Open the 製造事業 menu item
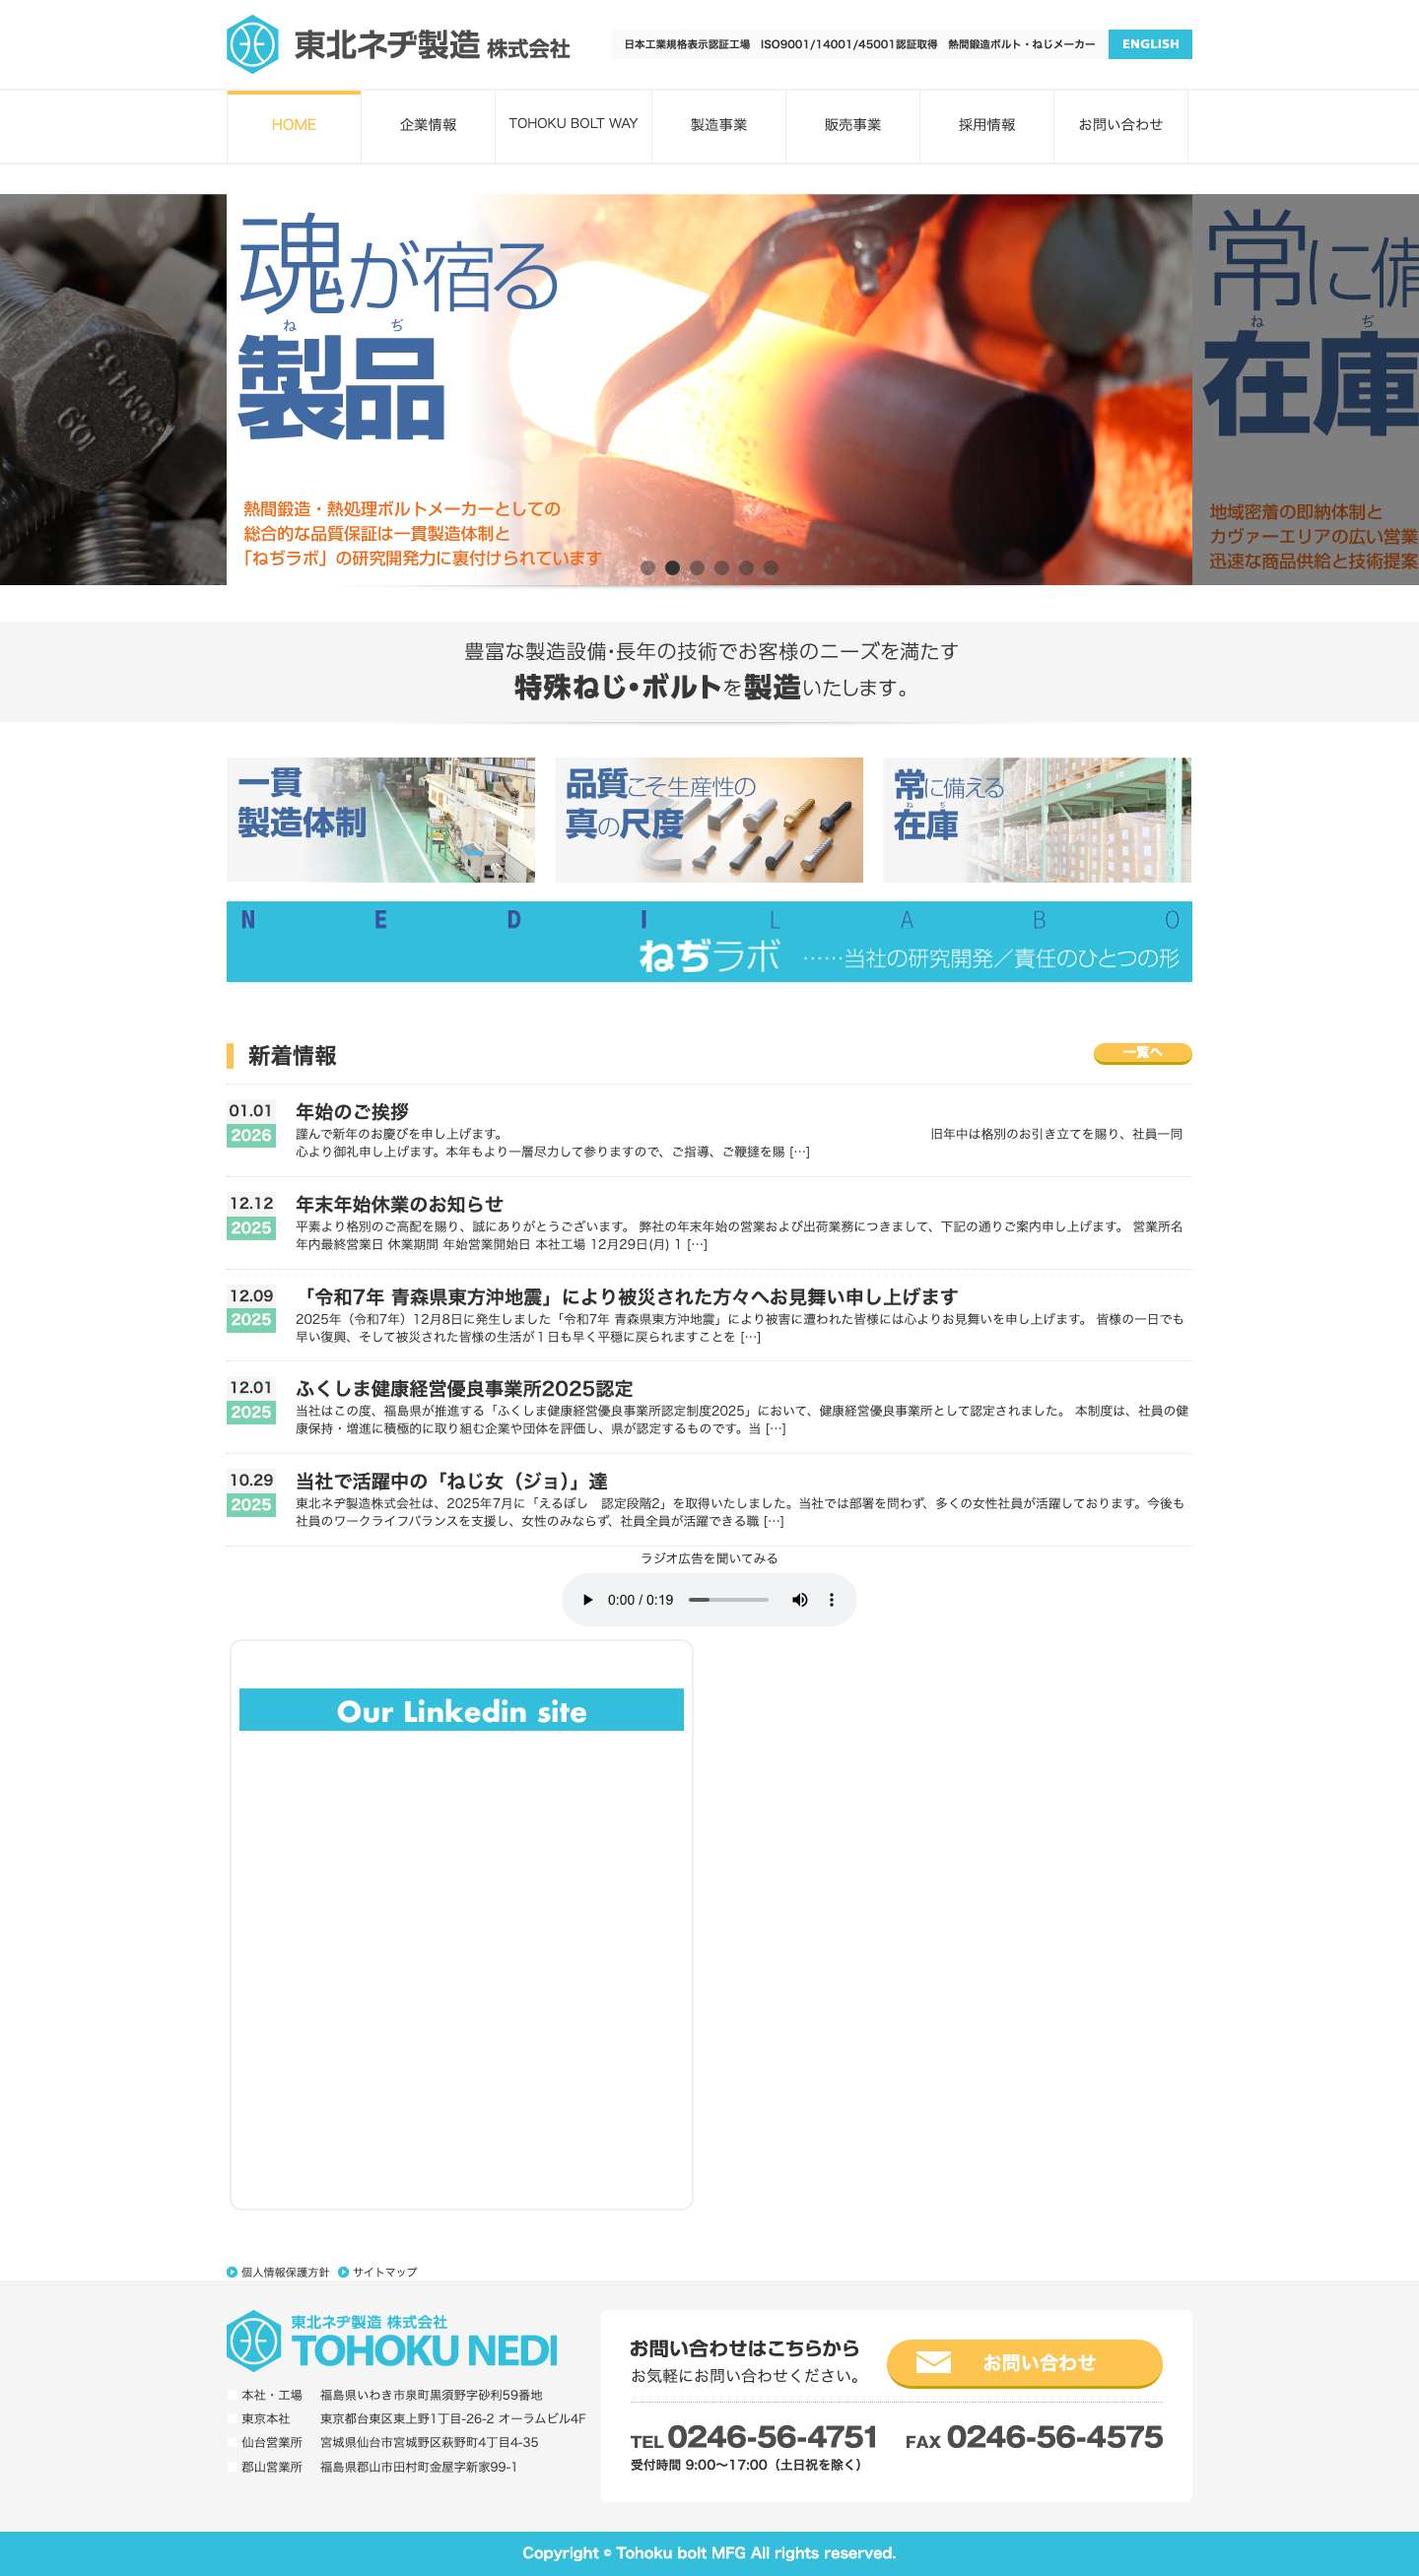 719,125
